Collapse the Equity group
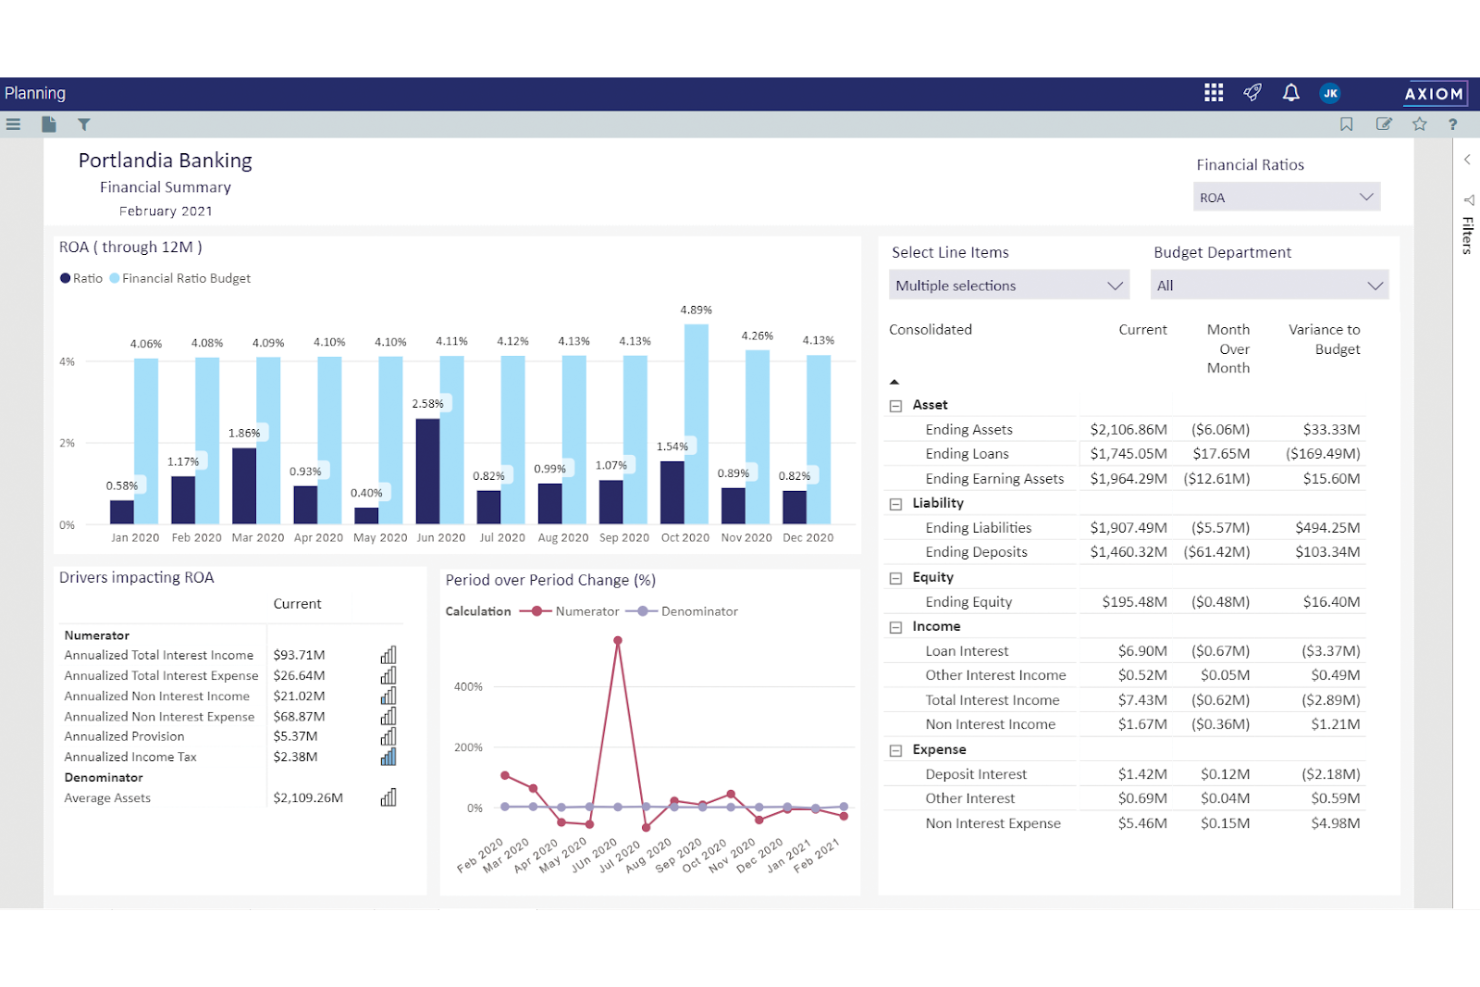 (x=896, y=578)
